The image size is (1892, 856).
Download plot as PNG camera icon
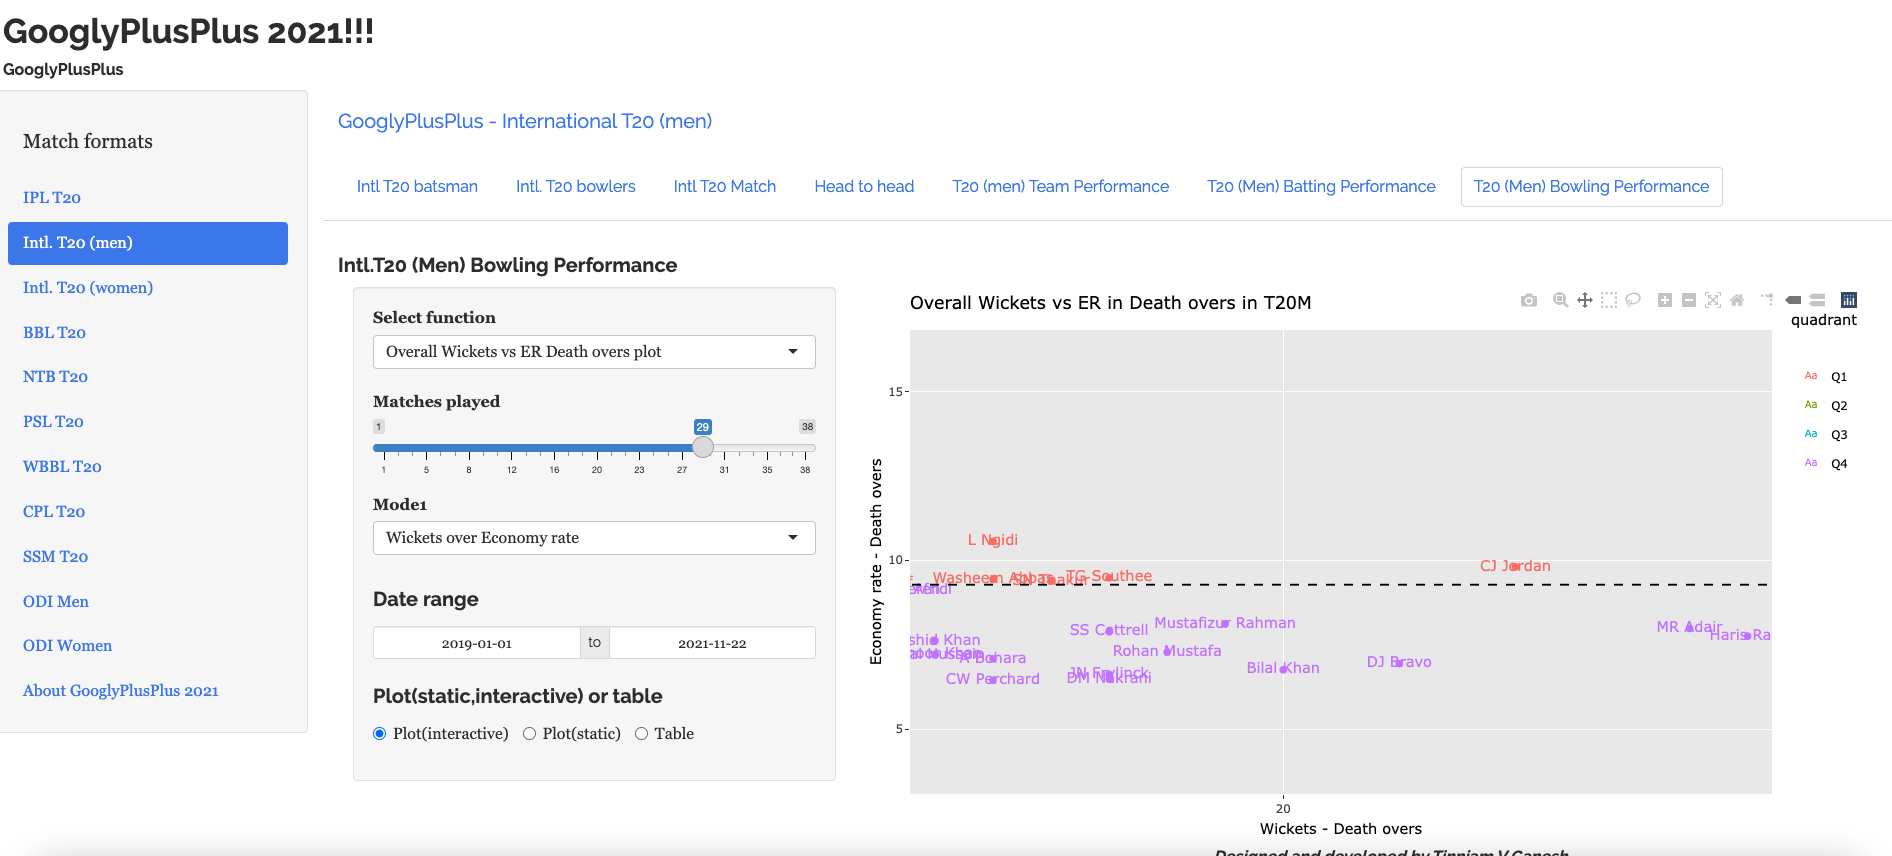click(x=1528, y=300)
